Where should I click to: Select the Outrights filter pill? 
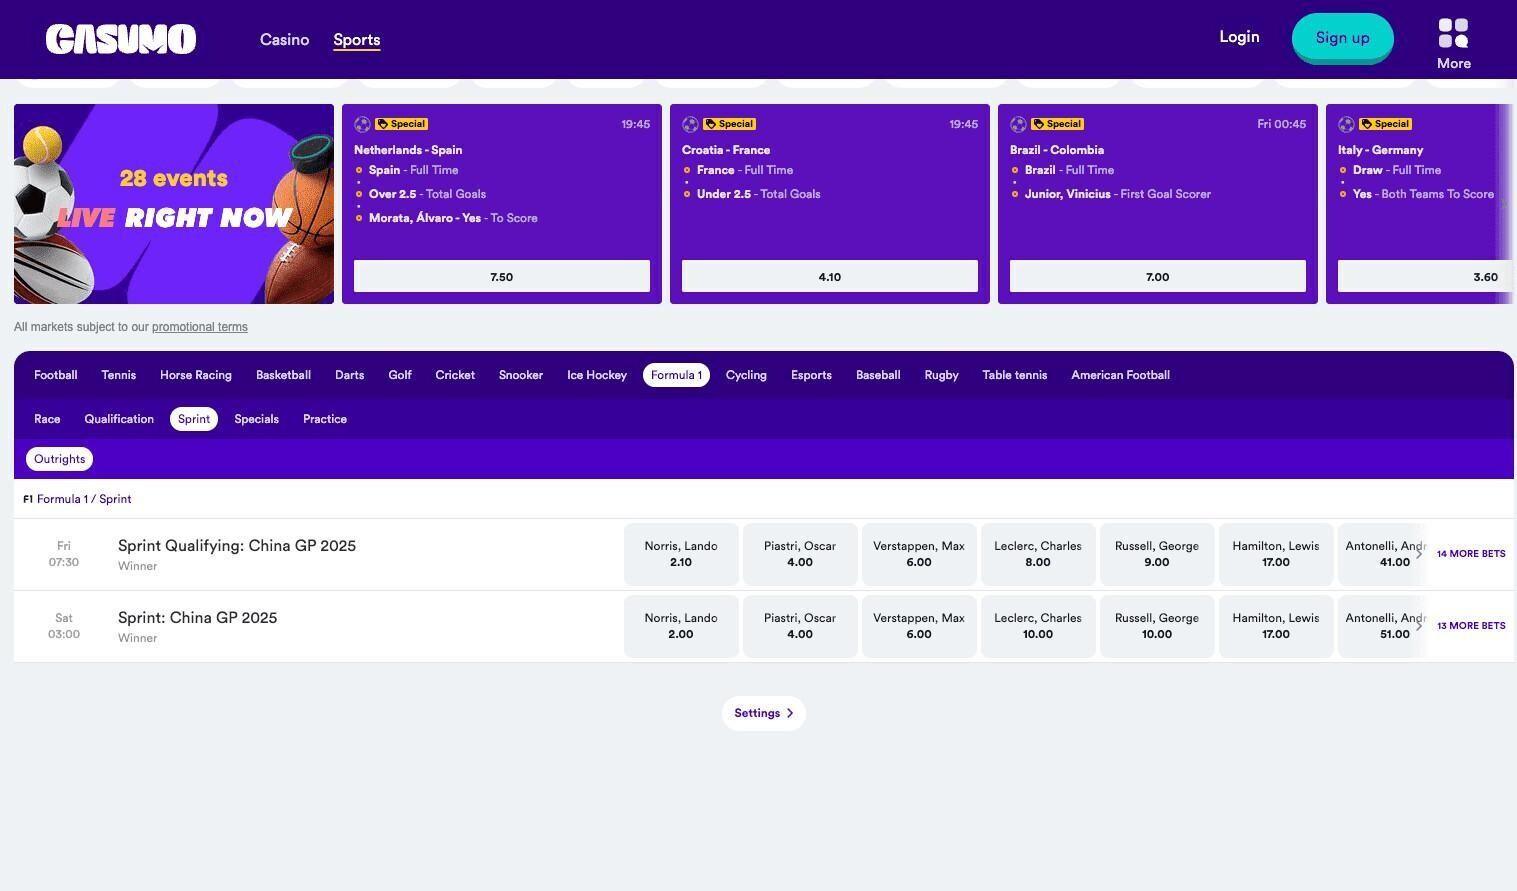(x=59, y=459)
